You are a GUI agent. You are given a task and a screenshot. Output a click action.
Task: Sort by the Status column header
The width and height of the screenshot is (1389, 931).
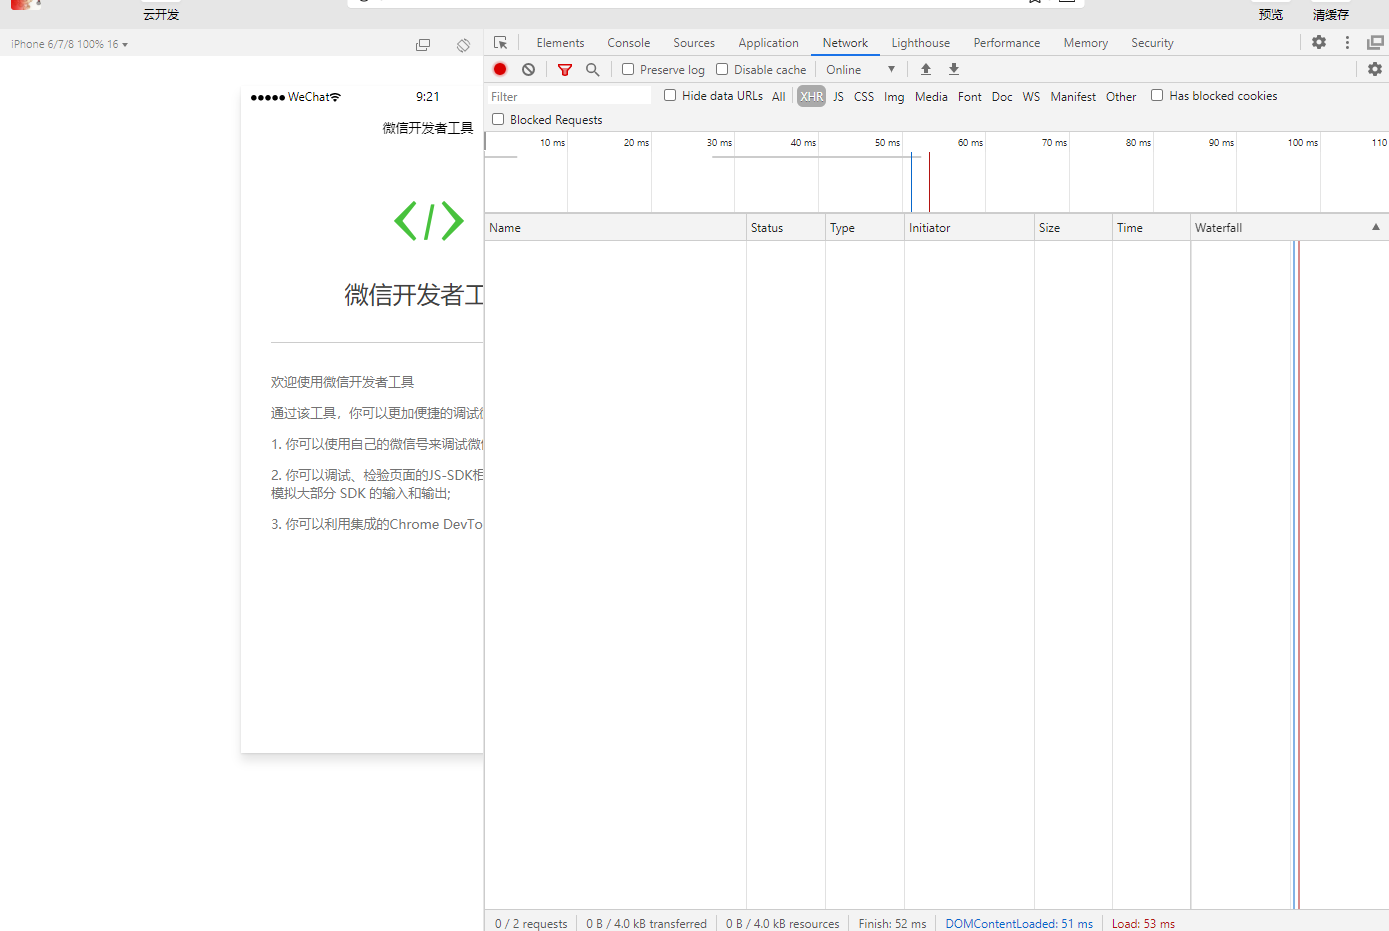[x=786, y=227]
